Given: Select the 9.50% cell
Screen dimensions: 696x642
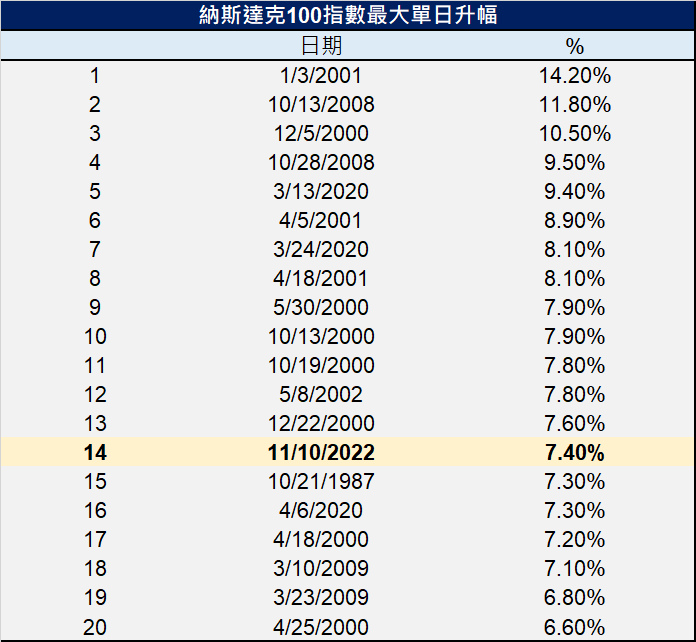Looking at the screenshot, I should pos(575,162).
